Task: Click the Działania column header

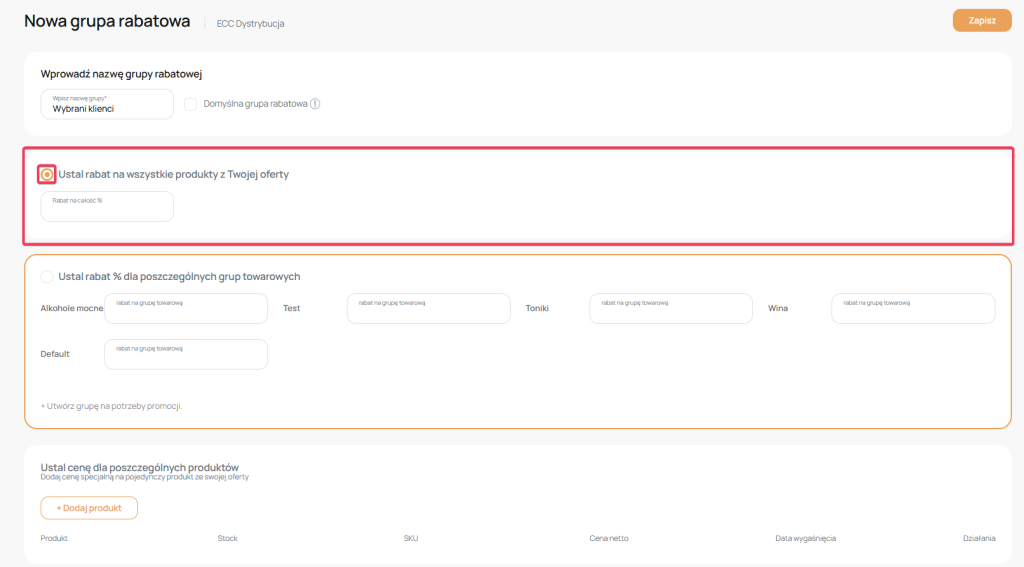Action: 979,538
